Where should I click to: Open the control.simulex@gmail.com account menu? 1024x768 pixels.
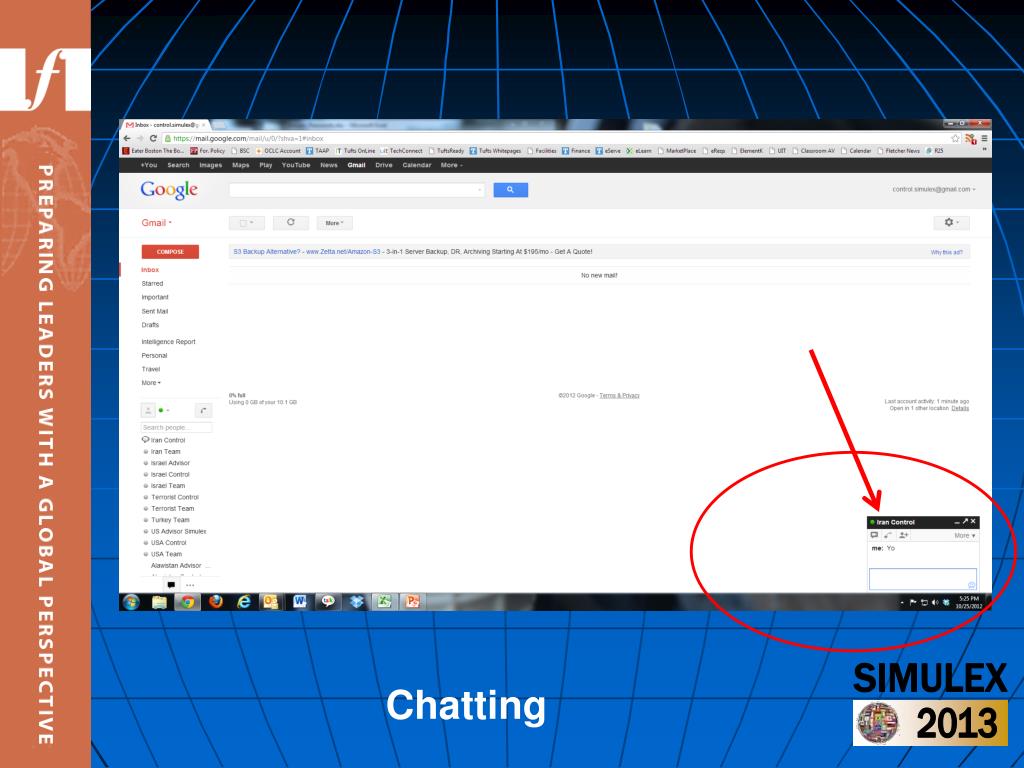934,189
